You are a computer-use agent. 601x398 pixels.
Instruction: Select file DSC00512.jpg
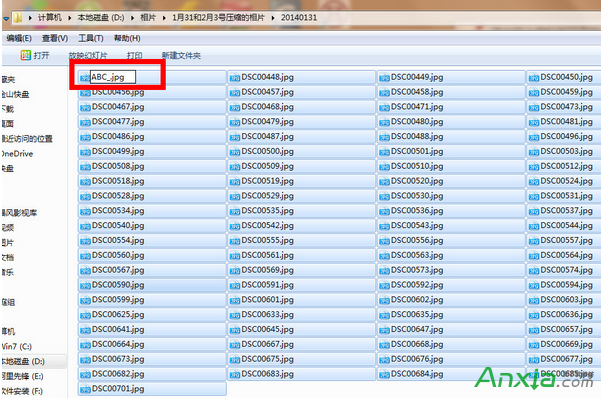564,167
